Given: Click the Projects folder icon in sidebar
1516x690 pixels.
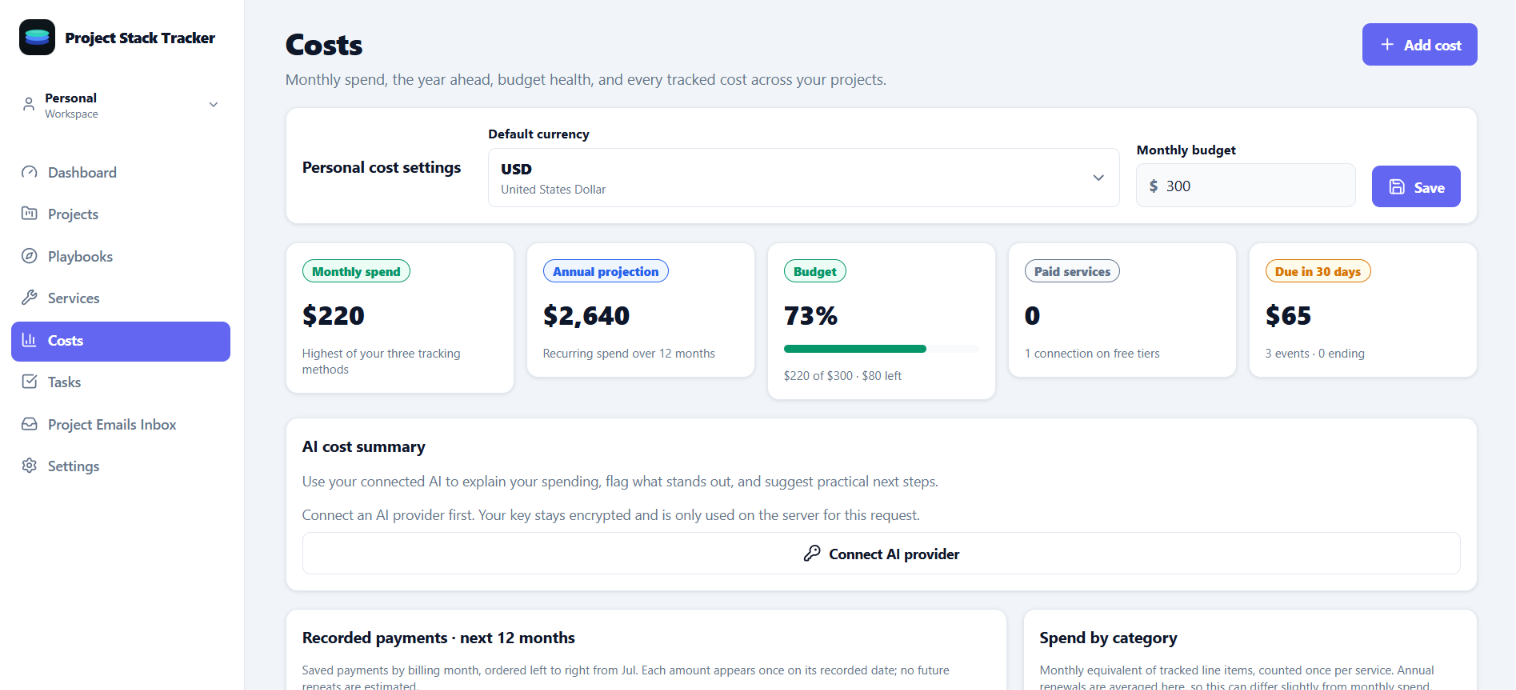Looking at the screenshot, I should coord(29,214).
